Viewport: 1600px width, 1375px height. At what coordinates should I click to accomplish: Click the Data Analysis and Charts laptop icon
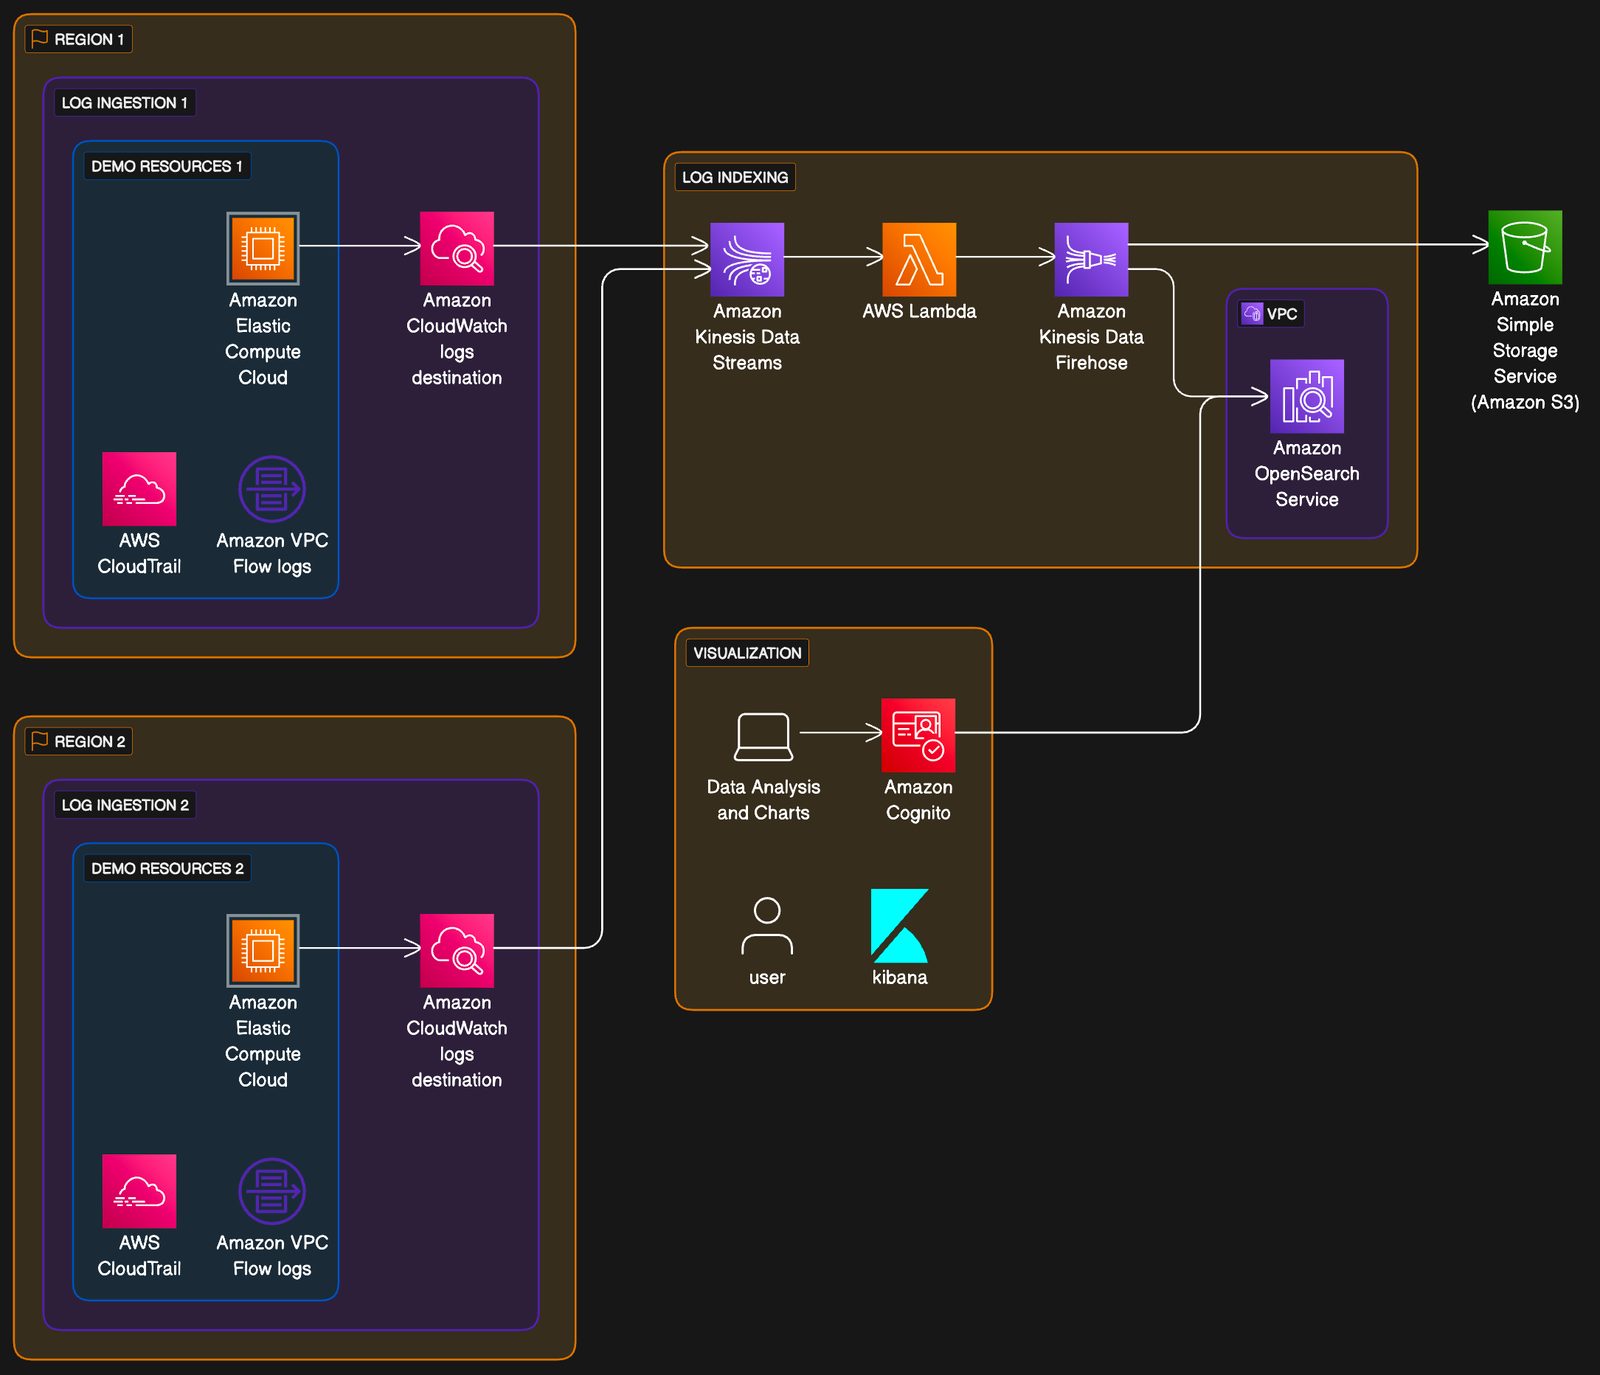(764, 736)
